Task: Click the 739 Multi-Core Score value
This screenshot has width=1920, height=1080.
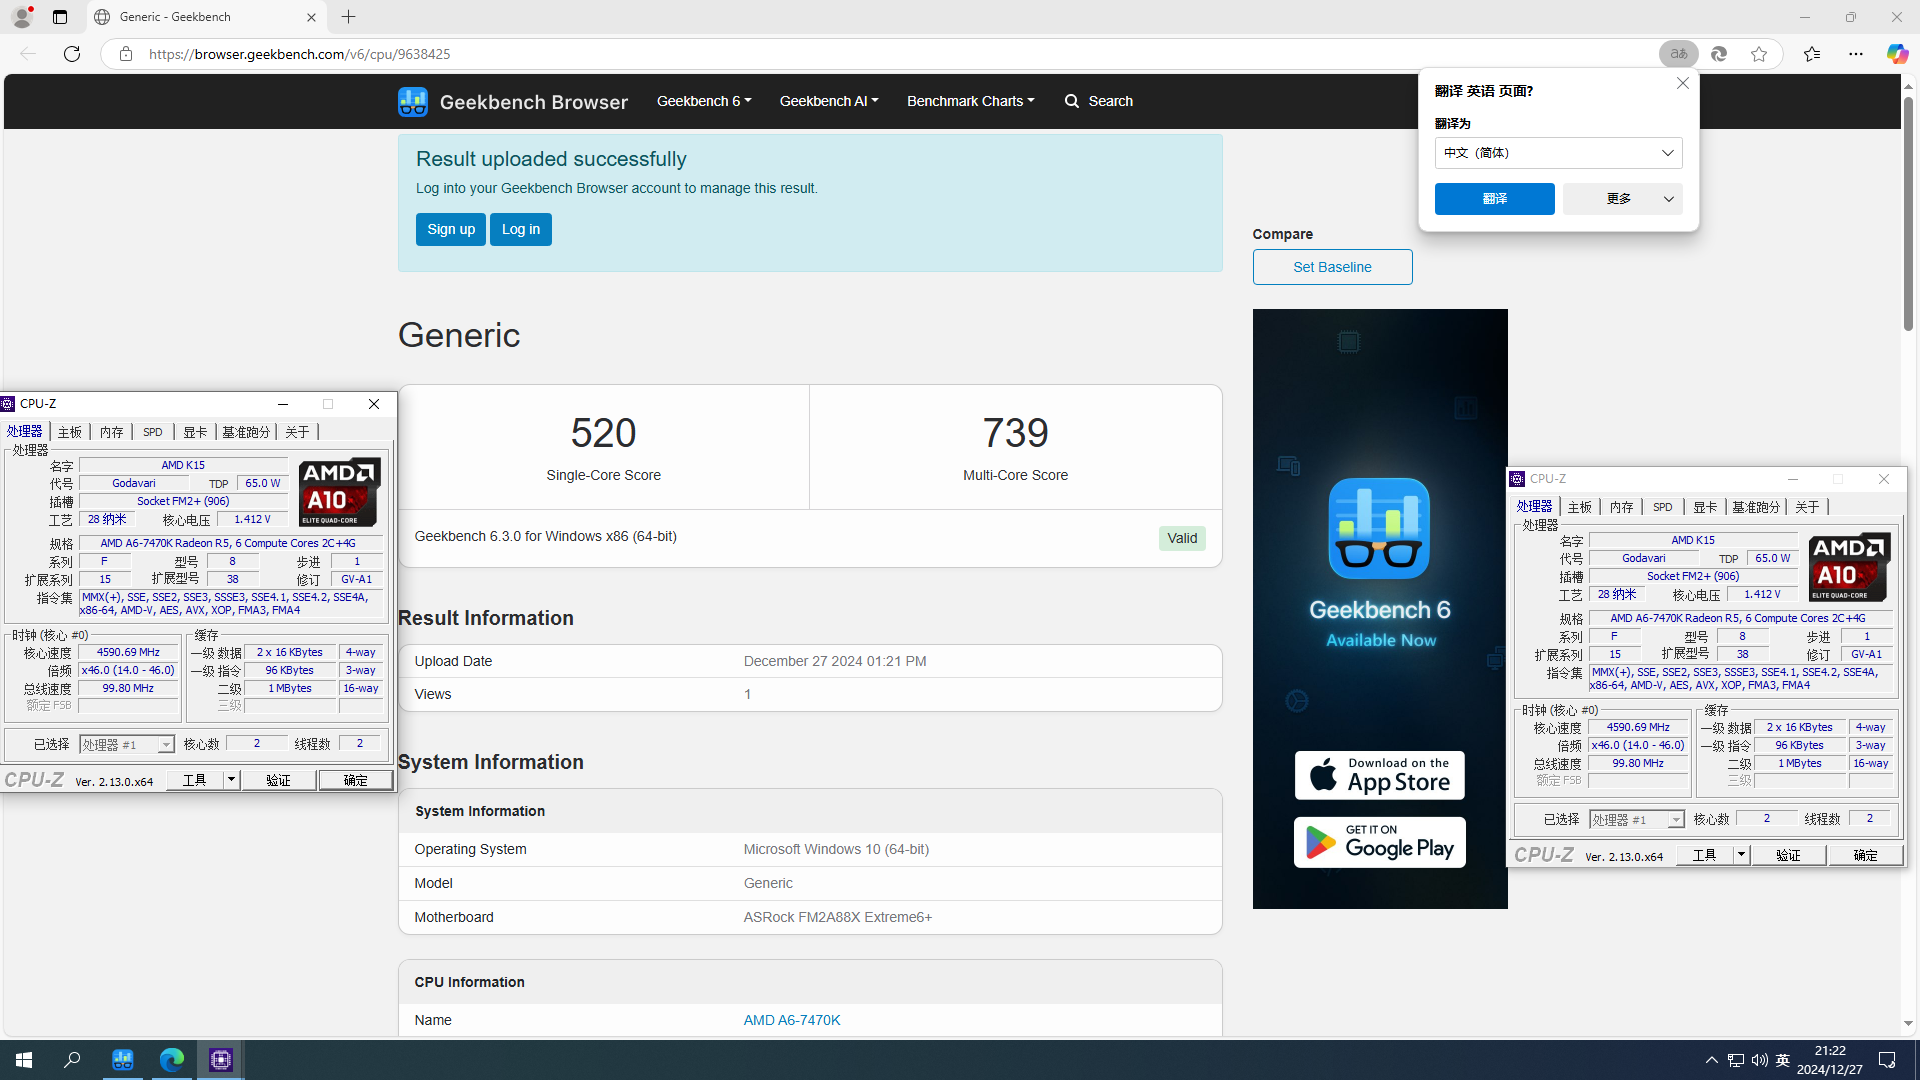Action: [x=1015, y=433]
